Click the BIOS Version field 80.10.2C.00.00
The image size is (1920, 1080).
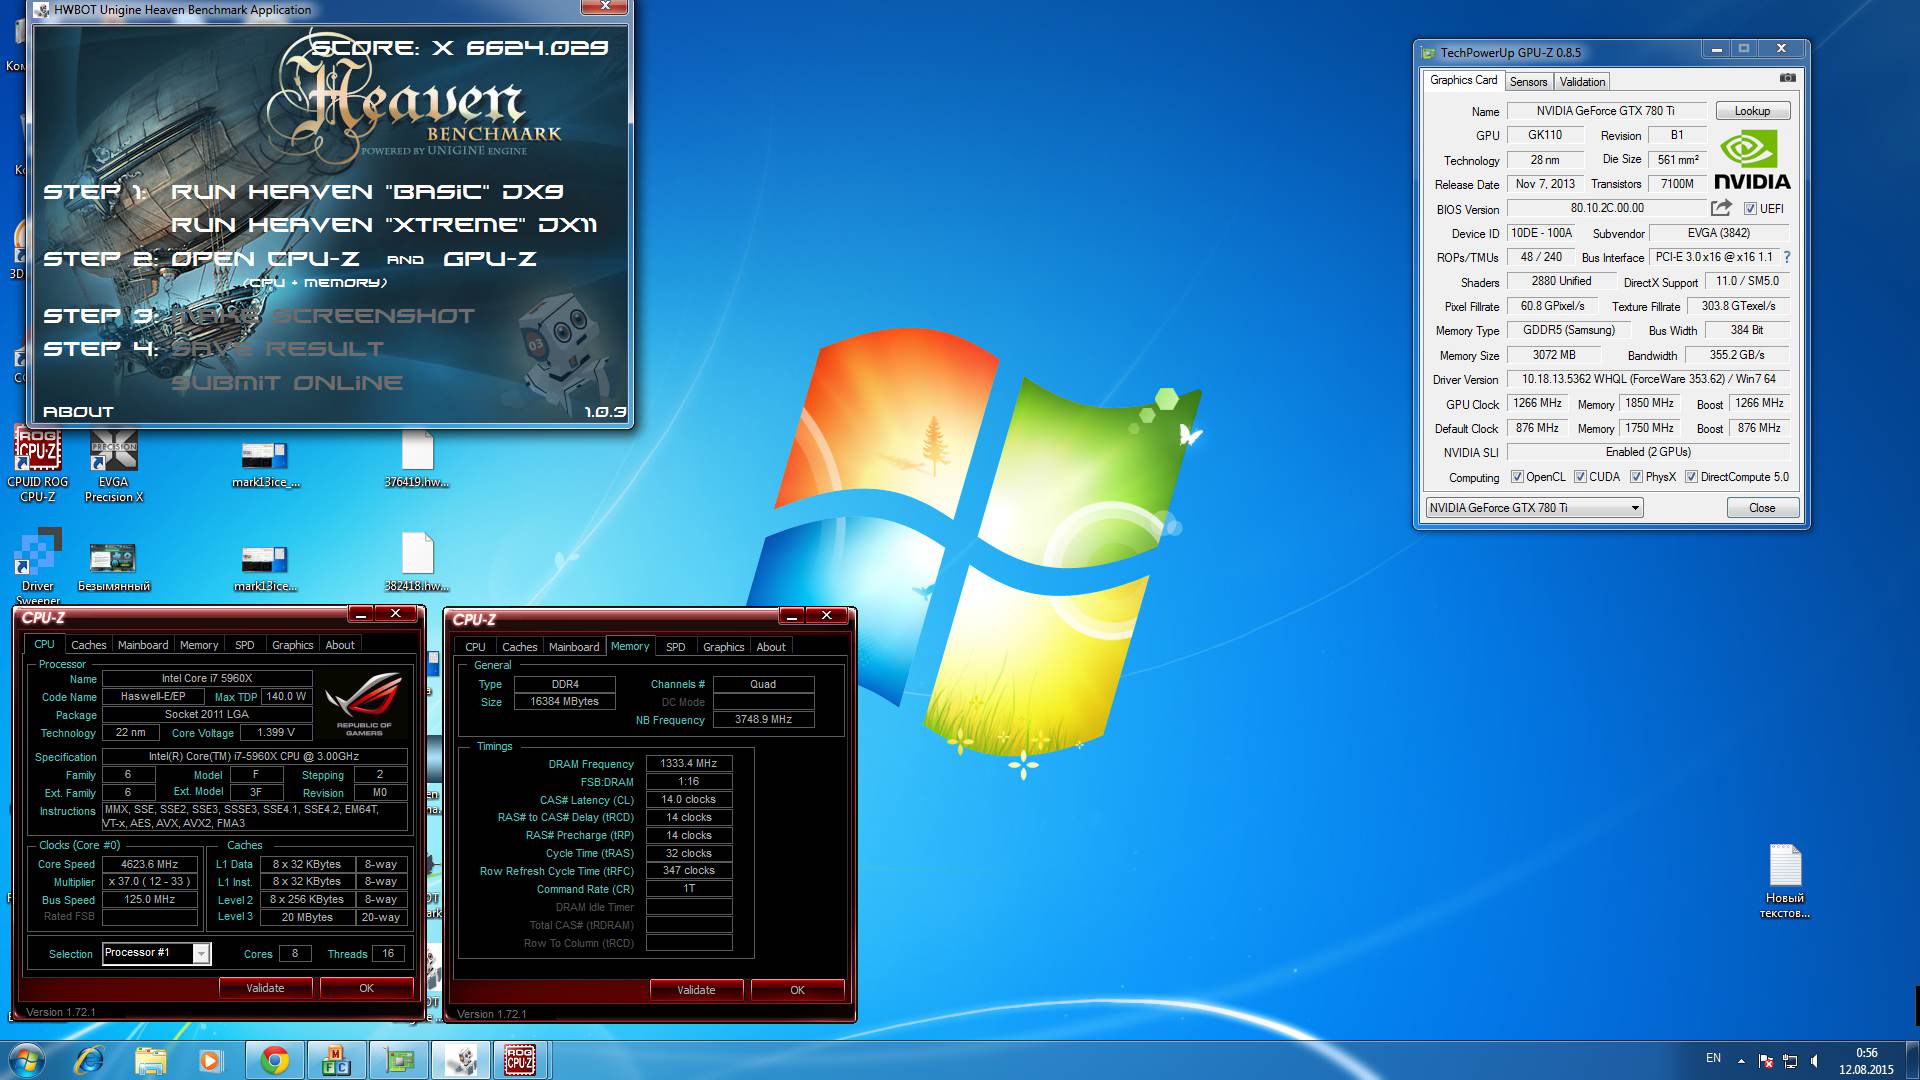[x=1606, y=208]
